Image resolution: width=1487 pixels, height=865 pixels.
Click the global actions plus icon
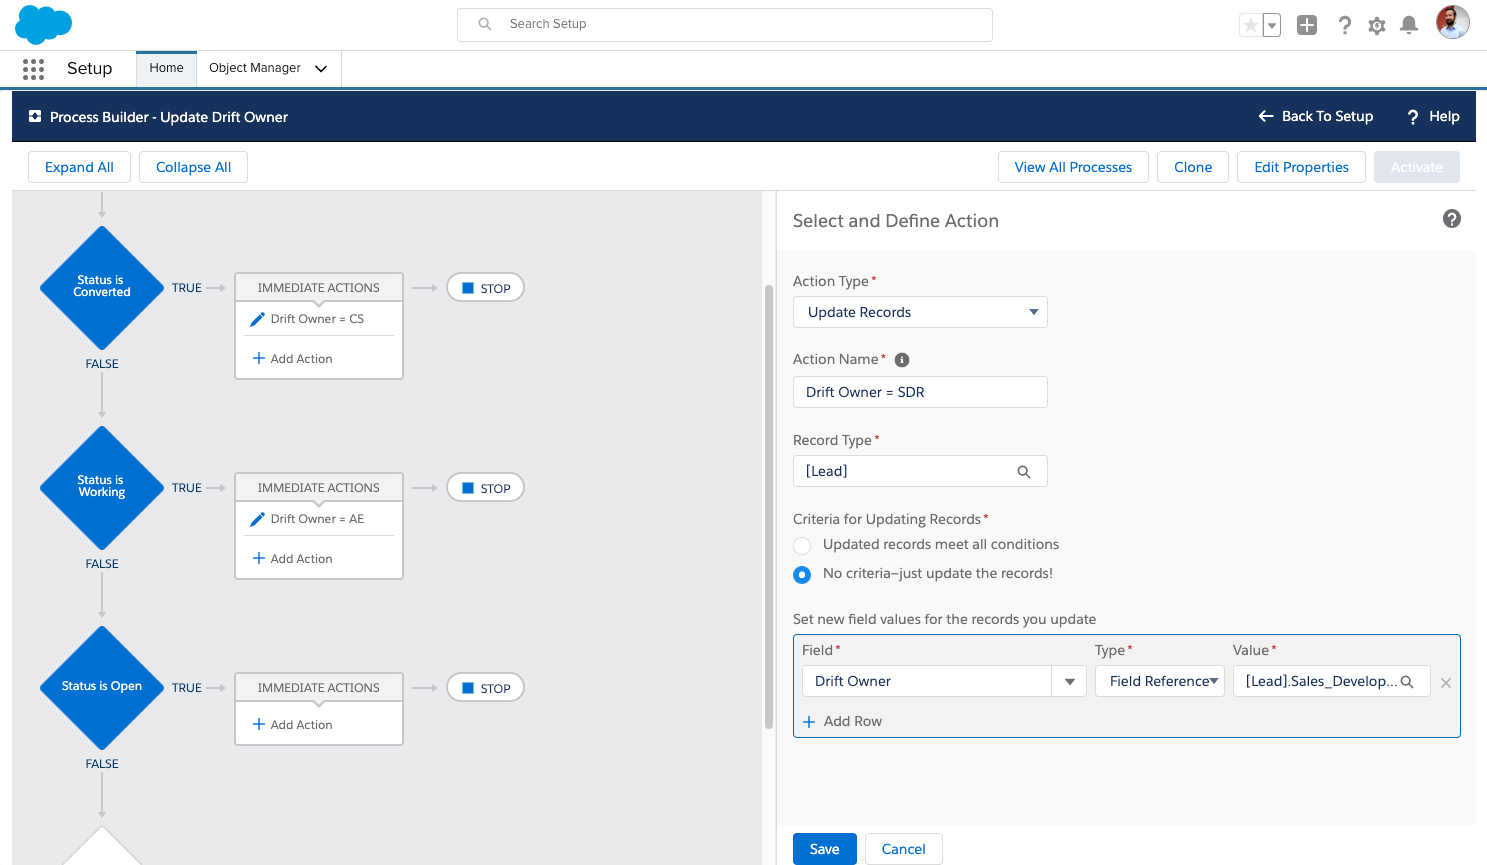1307,25
